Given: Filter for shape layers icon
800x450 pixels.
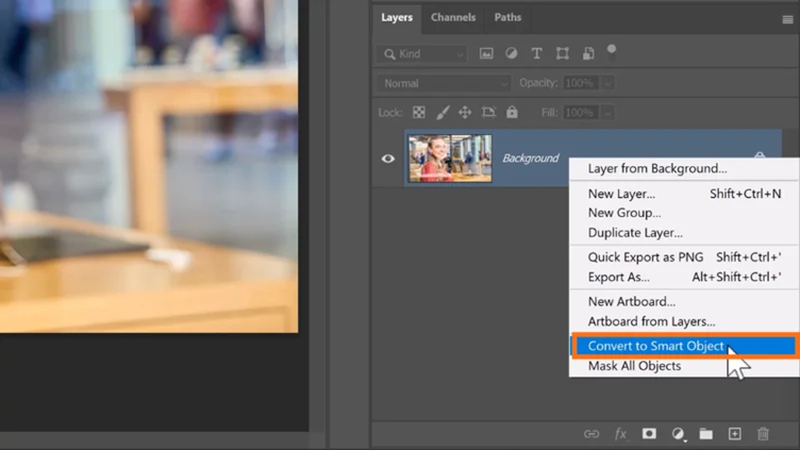Looking at the screenshot, I should pyautogui.click(x=562, y=54).
